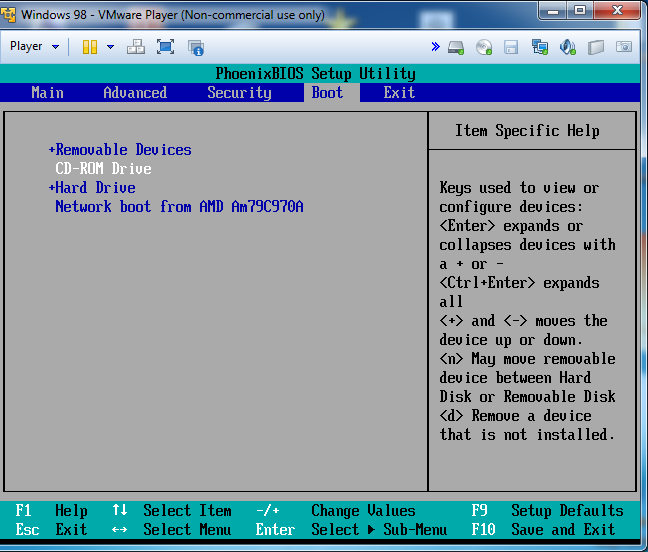Open the Advanced BIOS tab
Viewport: 648px width, 552px height.
pos(135,92)
